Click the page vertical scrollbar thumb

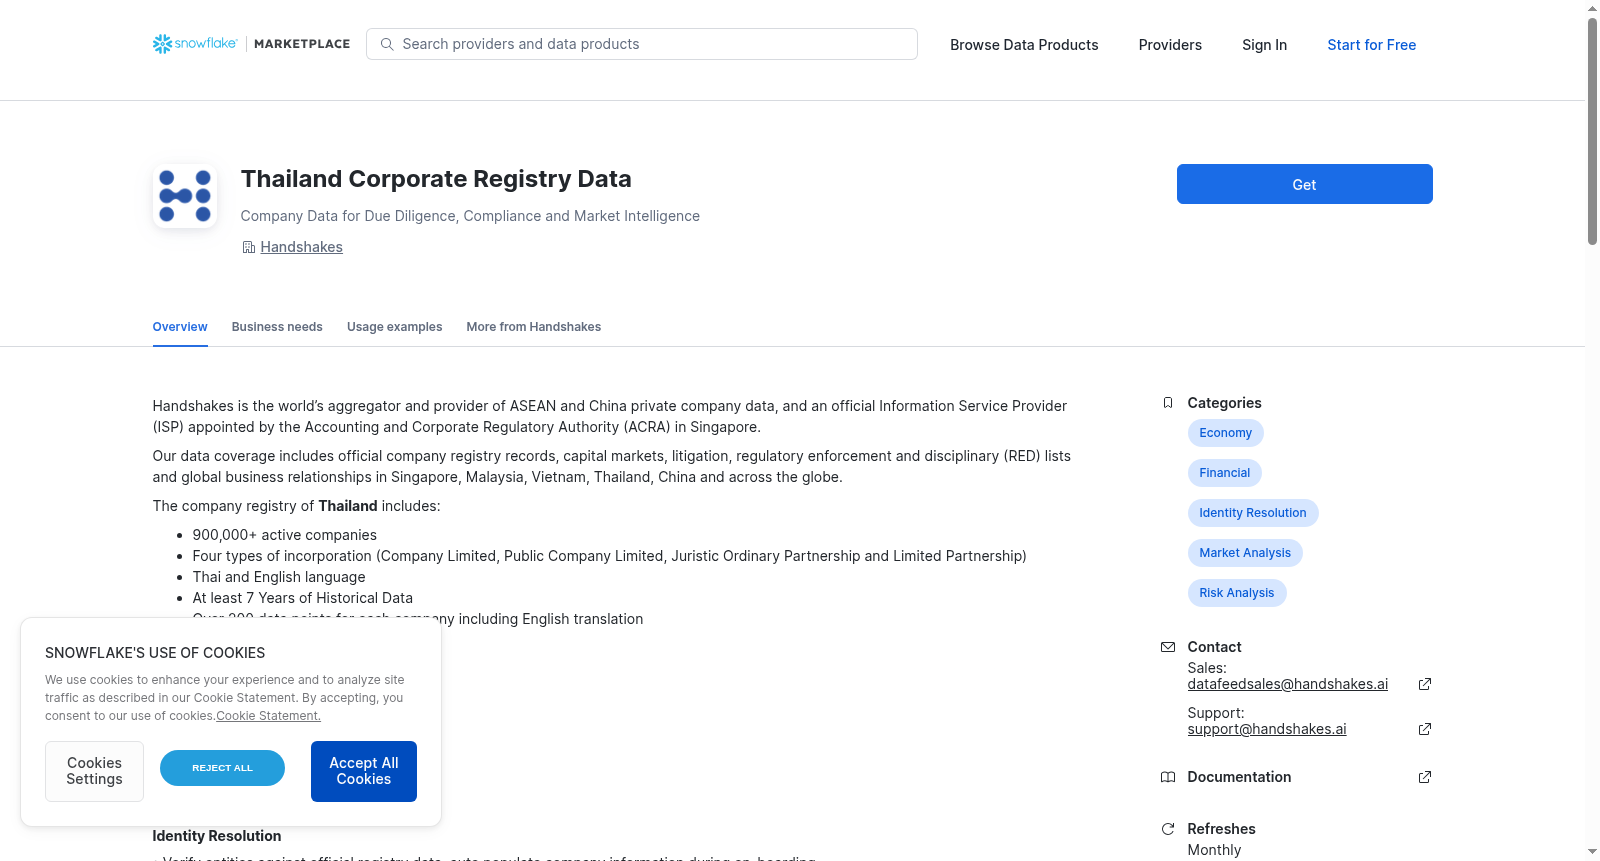[1592, 130]
